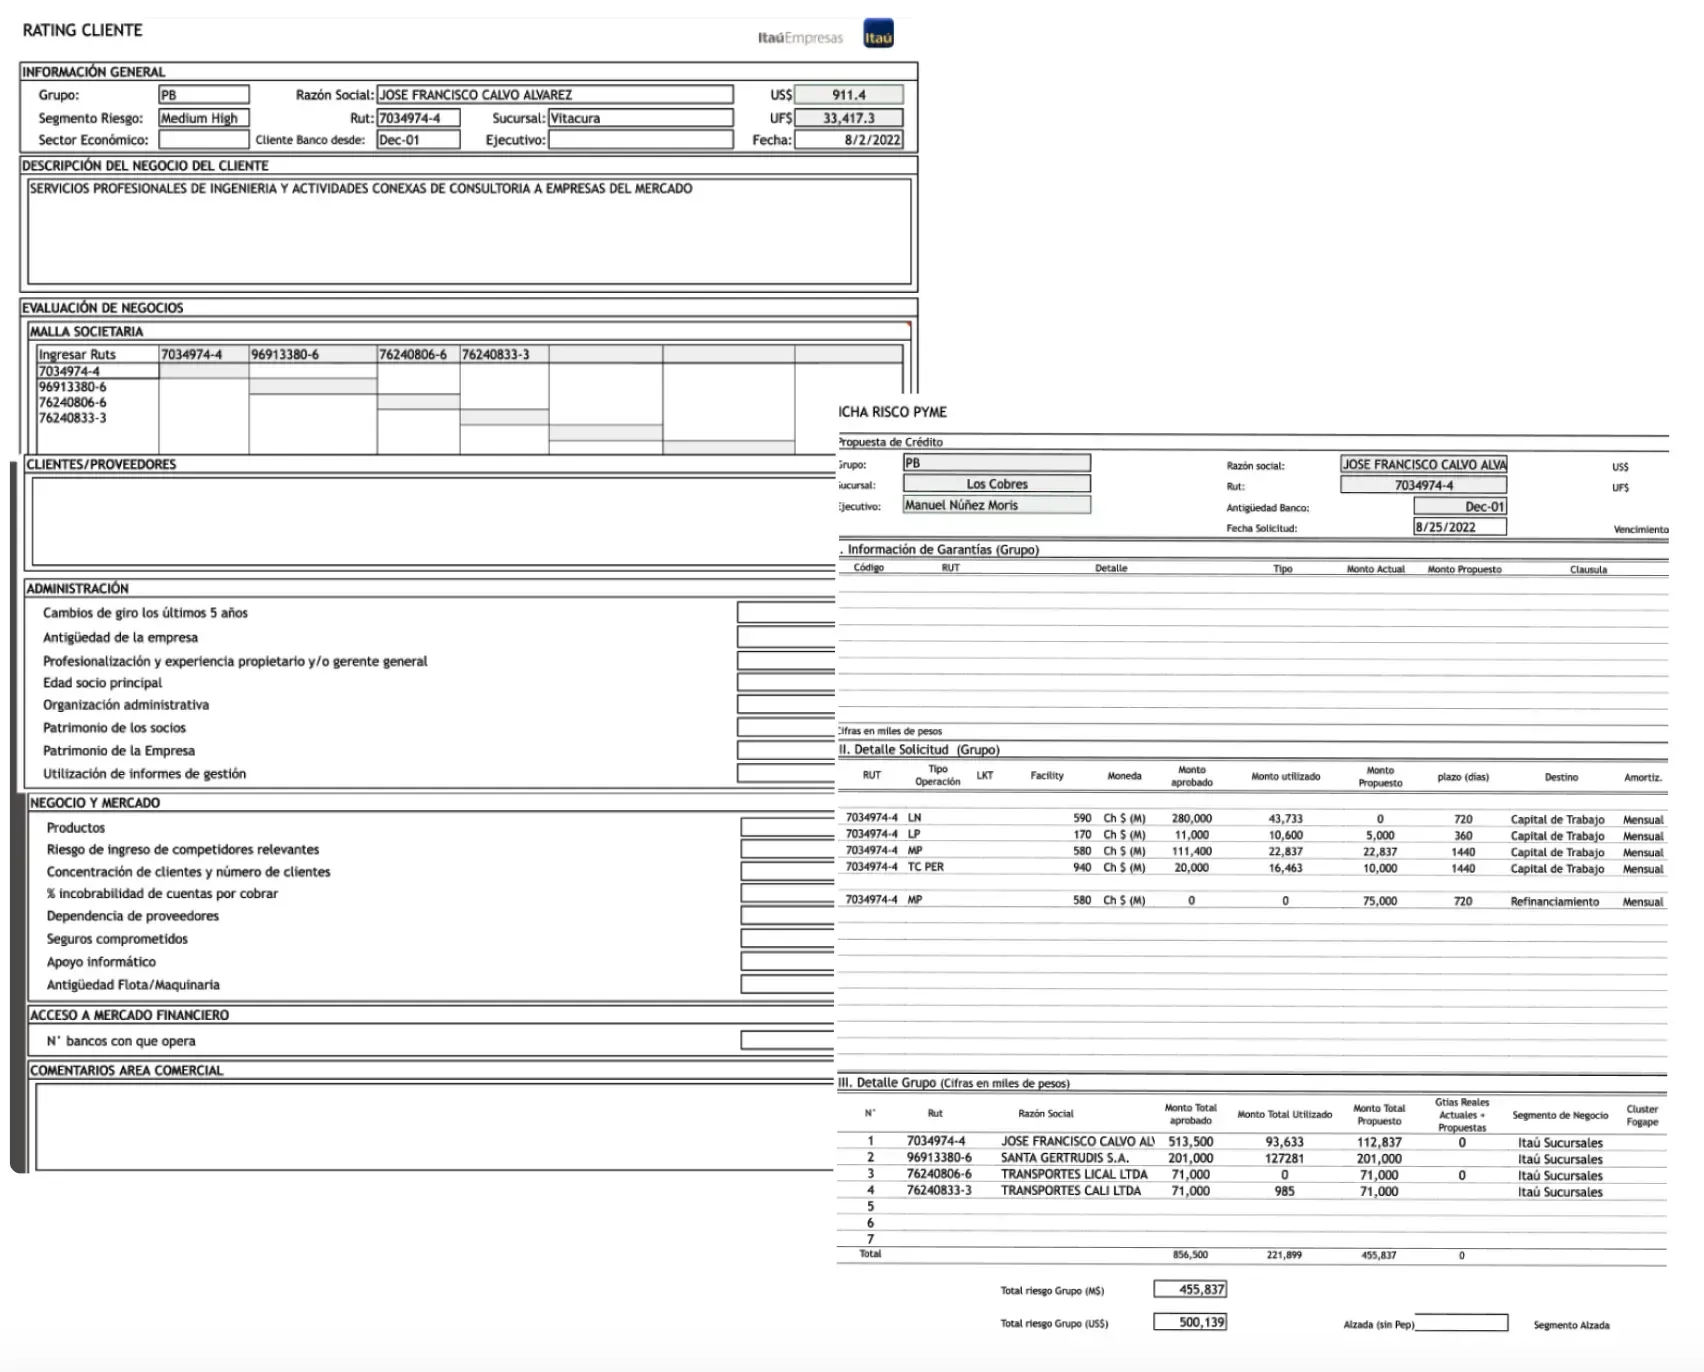The image size is (1704, 1372).
Task: Click Ejecutivo field Manuel Núñez Moris
Action: tap(997, 505)
